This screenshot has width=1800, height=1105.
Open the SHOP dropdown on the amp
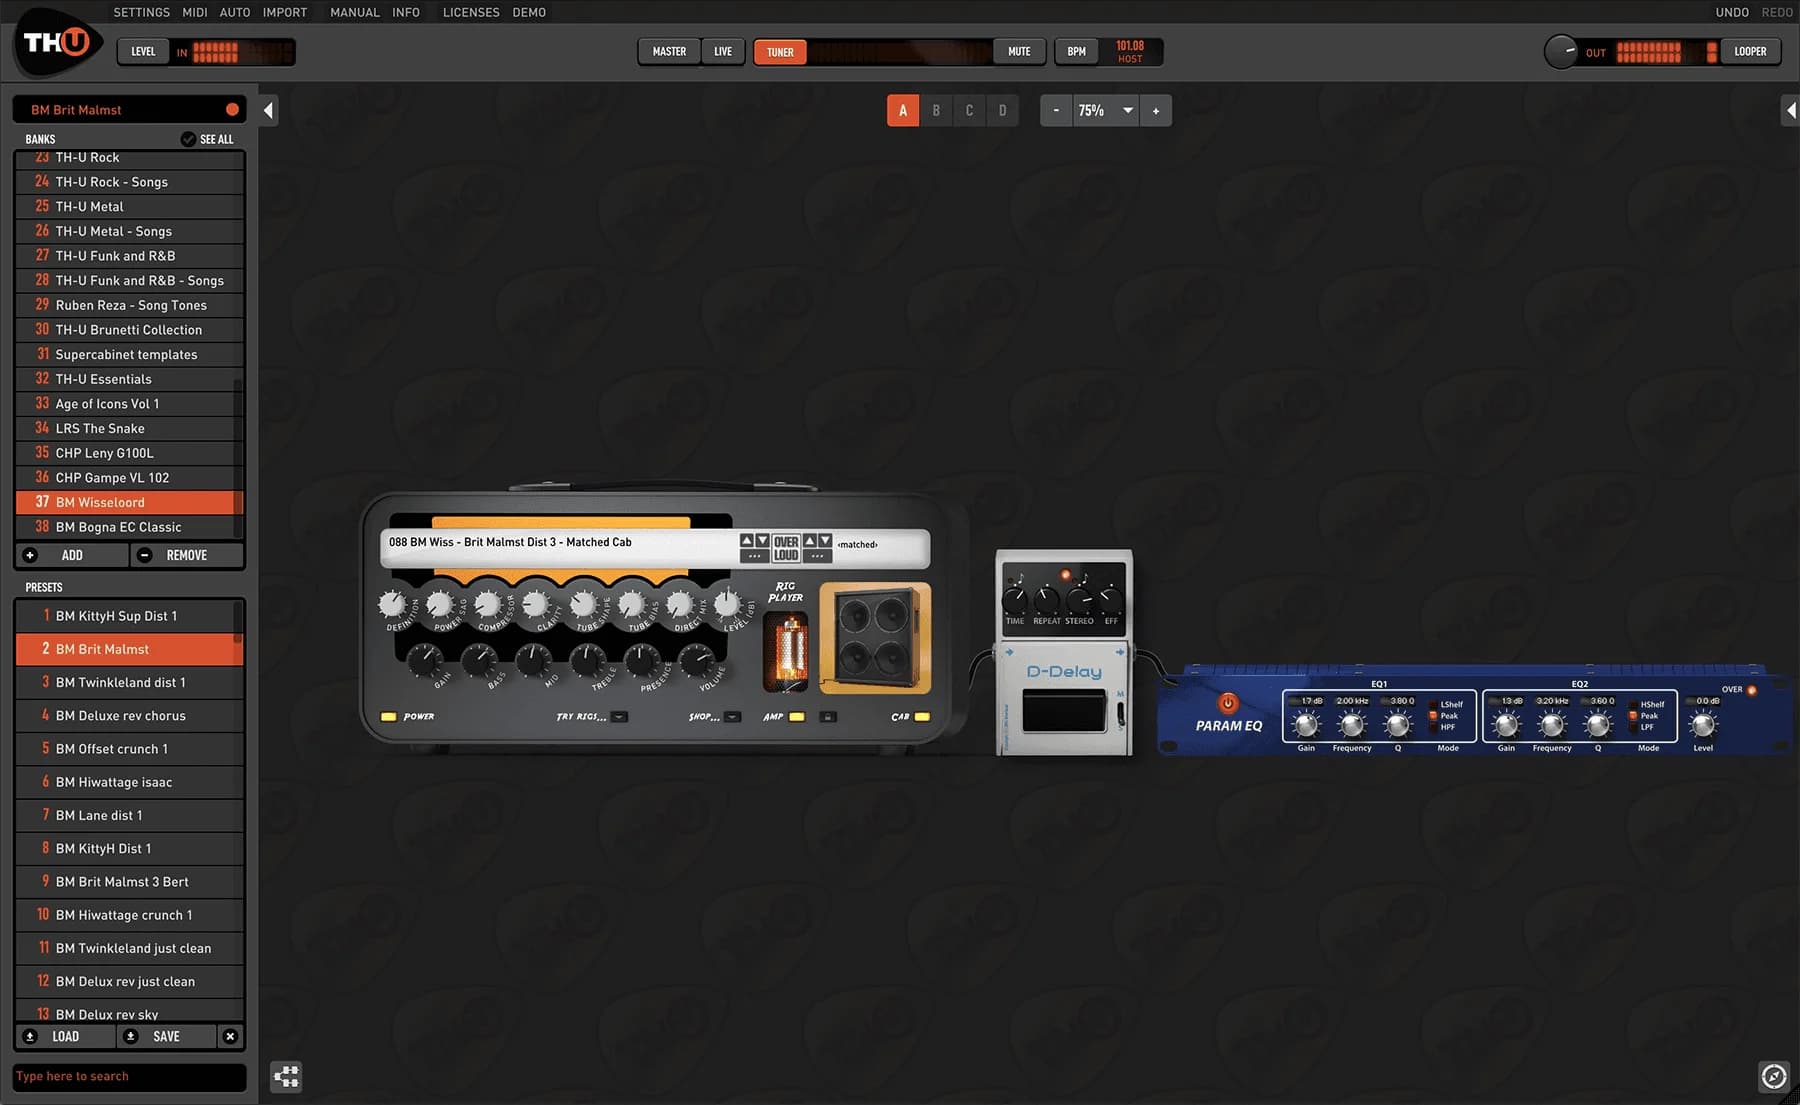click(733, 716)
